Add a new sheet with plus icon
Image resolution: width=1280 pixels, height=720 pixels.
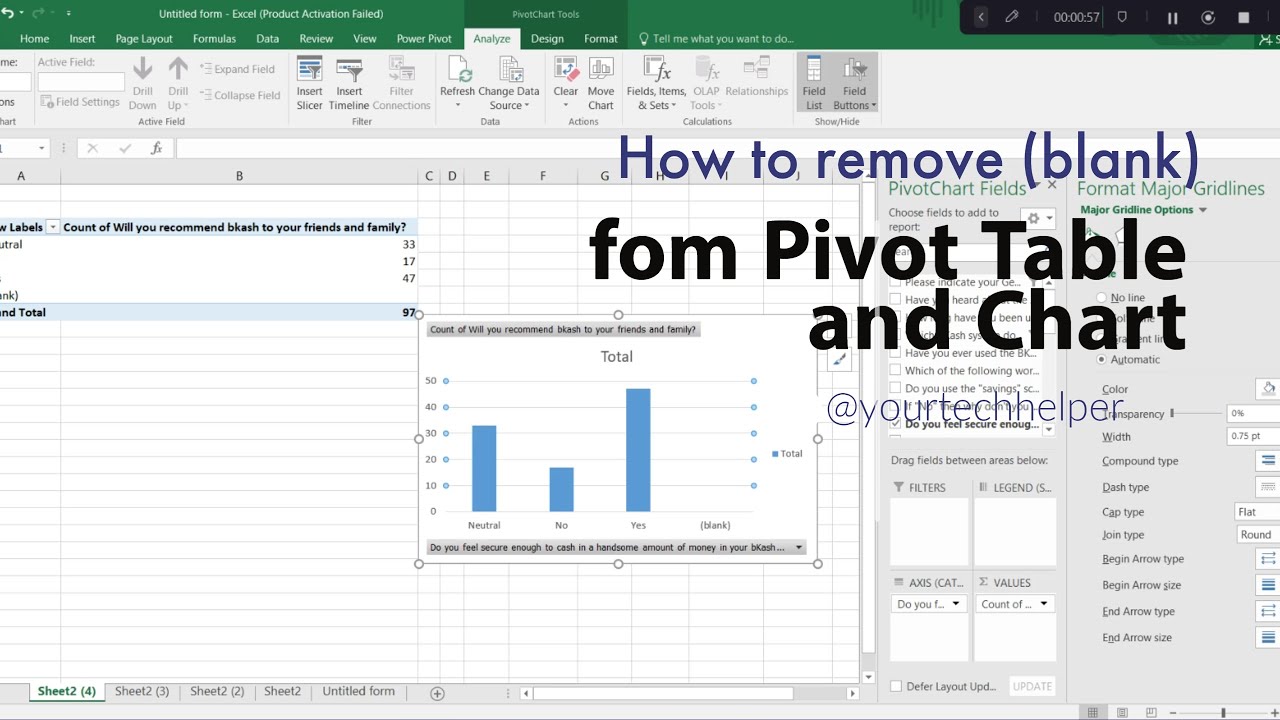tap(437, 693)
